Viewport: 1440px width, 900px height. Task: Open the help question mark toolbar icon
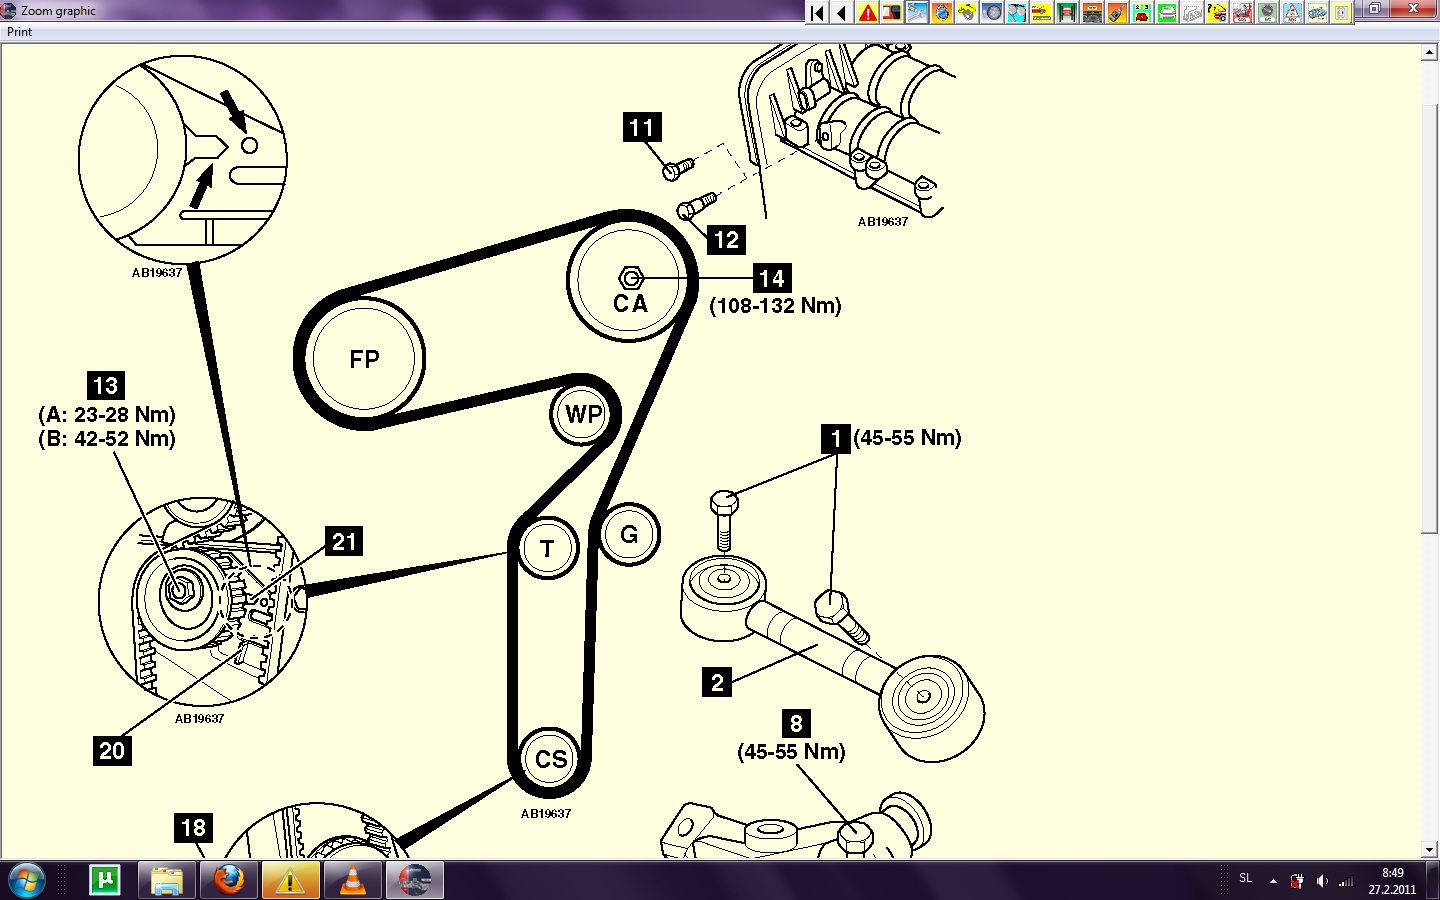point(1216,12)
